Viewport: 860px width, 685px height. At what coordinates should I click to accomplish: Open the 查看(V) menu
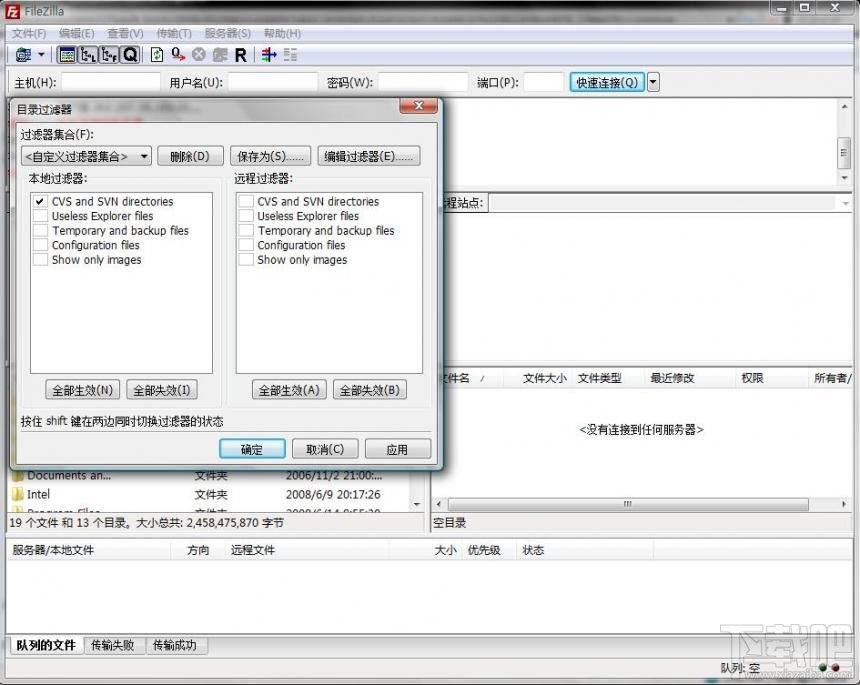pyautogui.click(x=126, y=33)
